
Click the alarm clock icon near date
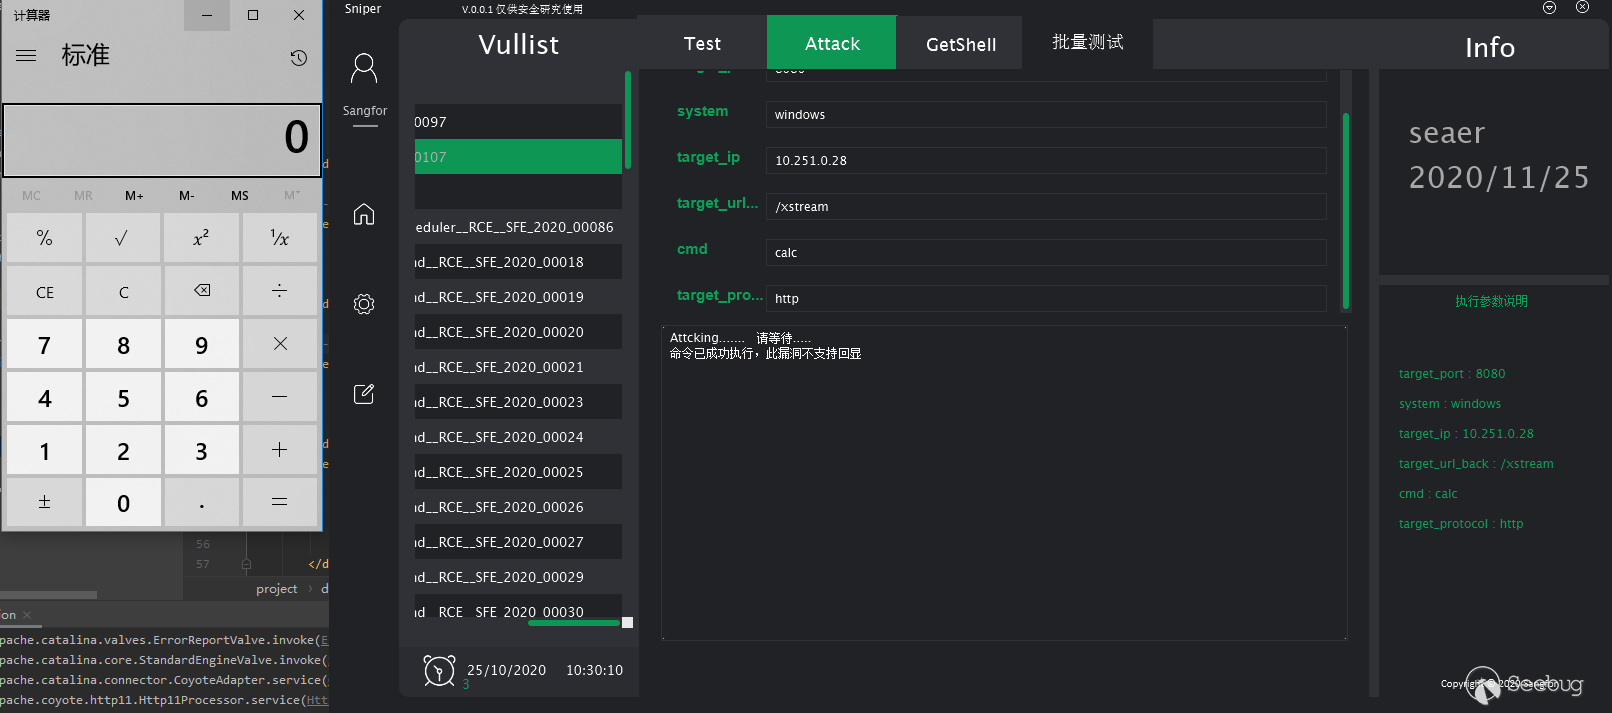pos(439,670)
